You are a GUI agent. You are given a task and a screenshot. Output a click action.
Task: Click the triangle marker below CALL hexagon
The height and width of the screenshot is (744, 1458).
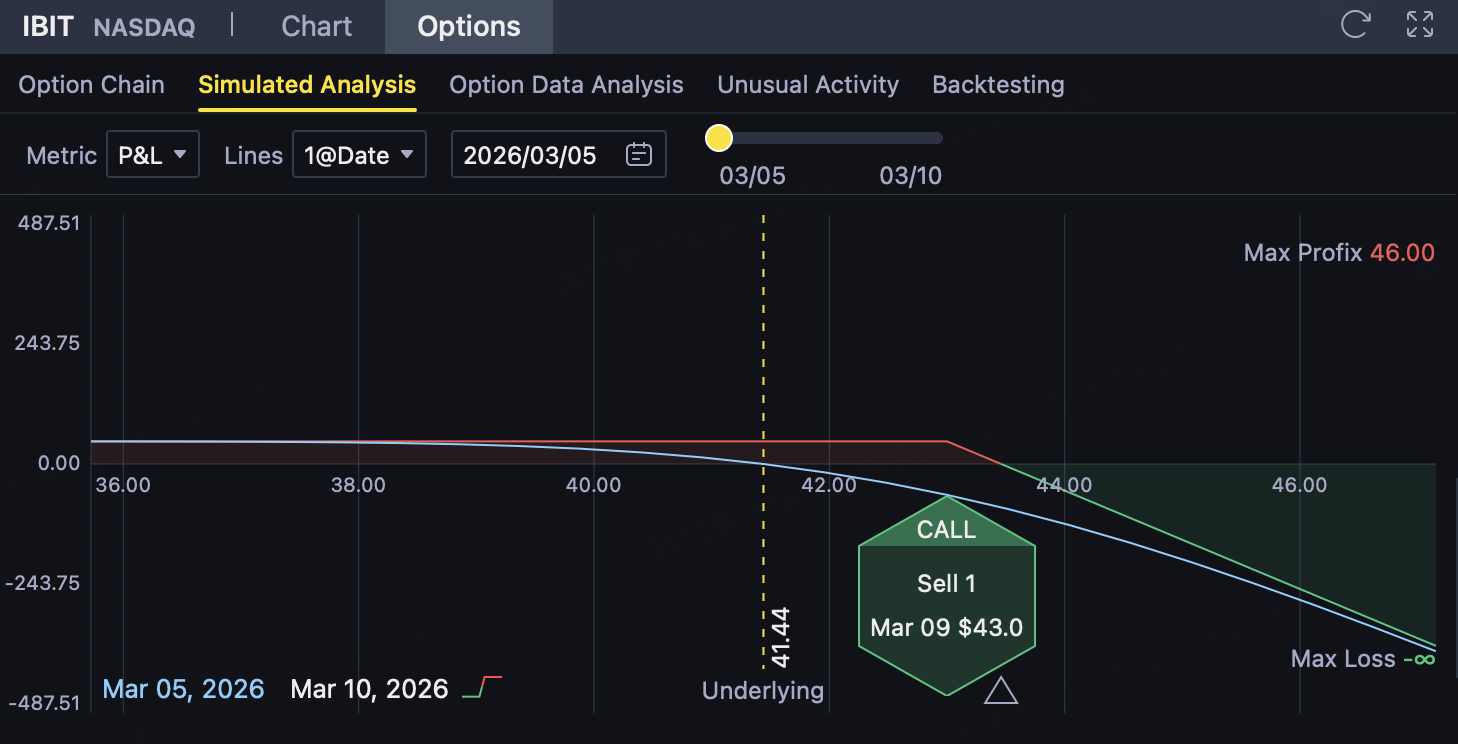pos(1001,690)
